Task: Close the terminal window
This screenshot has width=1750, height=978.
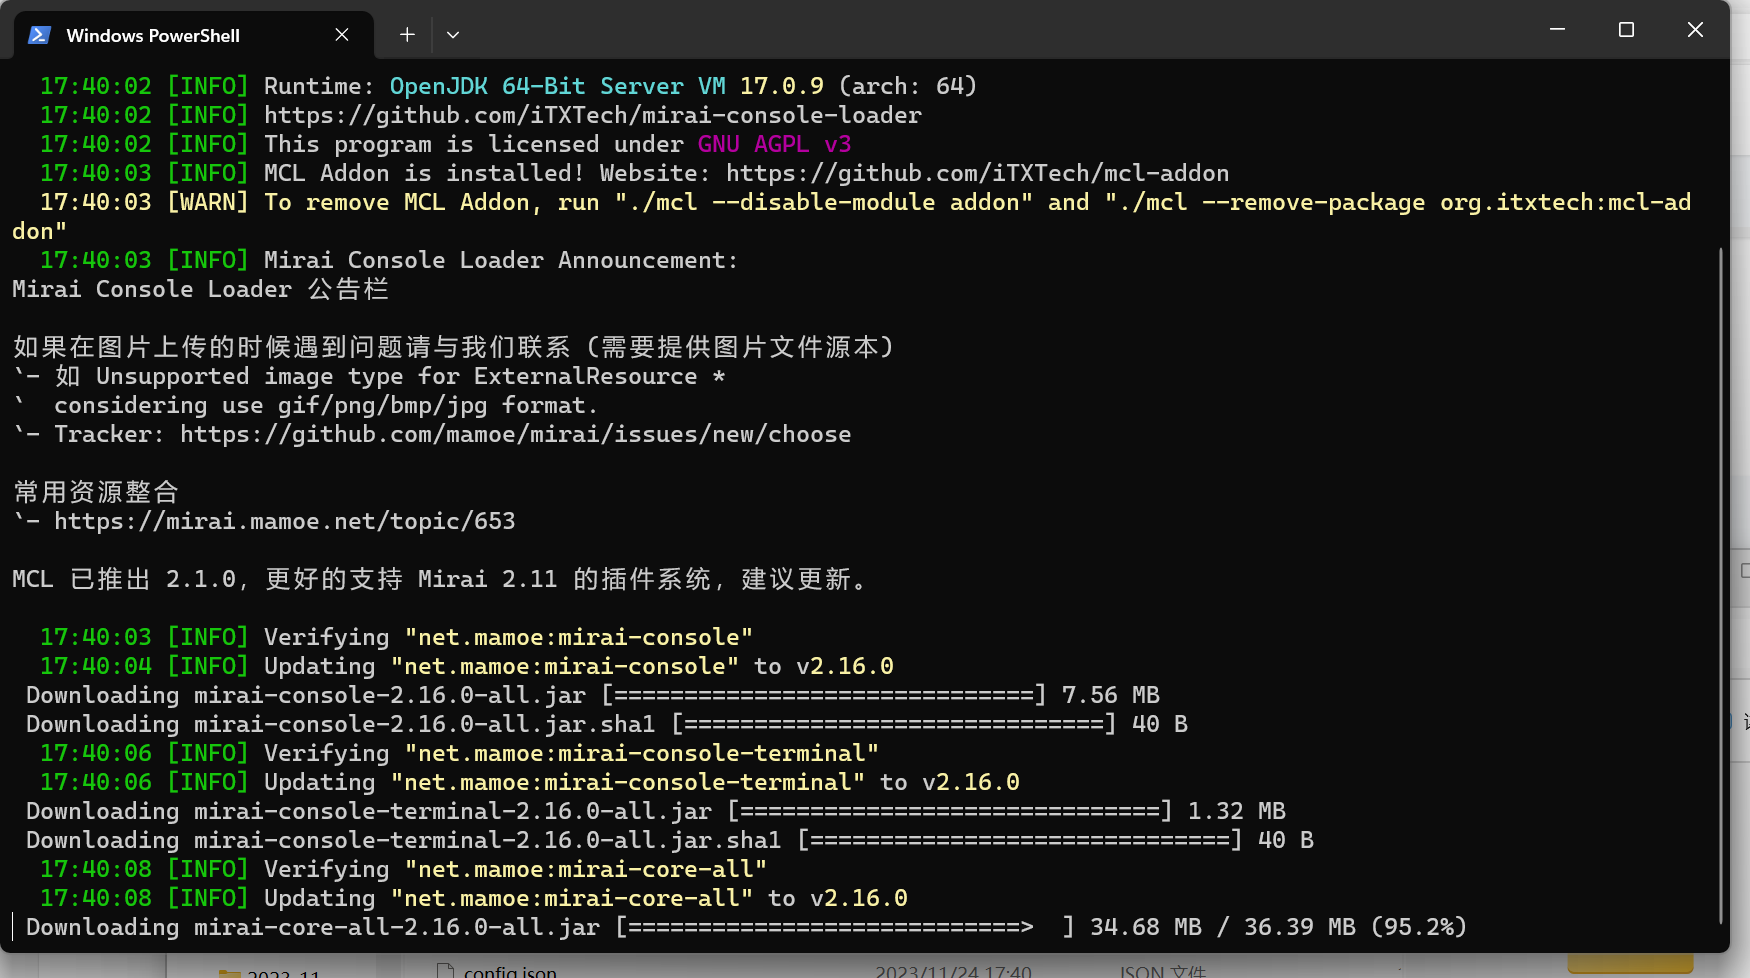Action: pos(1695,30)
